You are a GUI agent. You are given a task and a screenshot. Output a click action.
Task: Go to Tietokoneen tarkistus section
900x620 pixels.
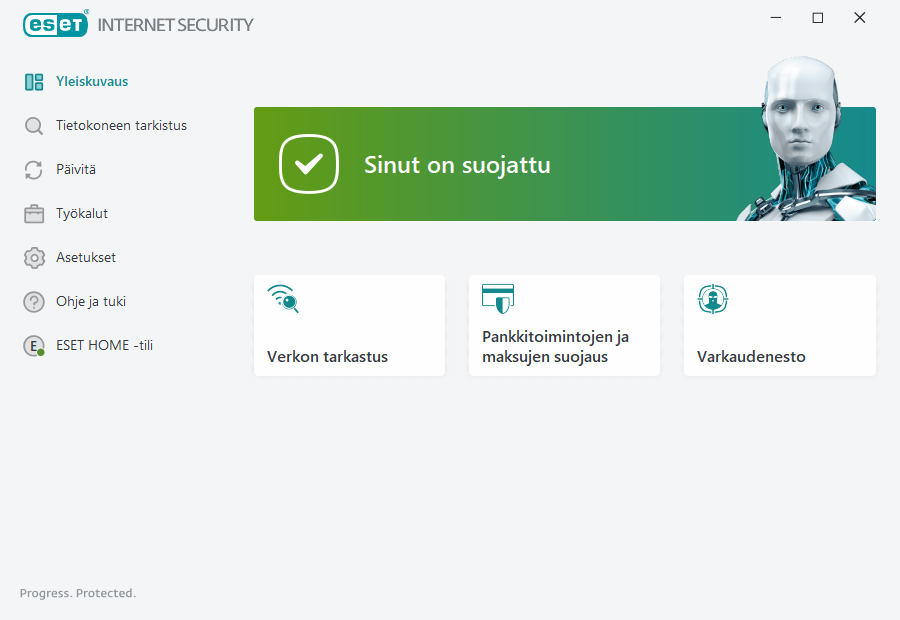point(121,126)
